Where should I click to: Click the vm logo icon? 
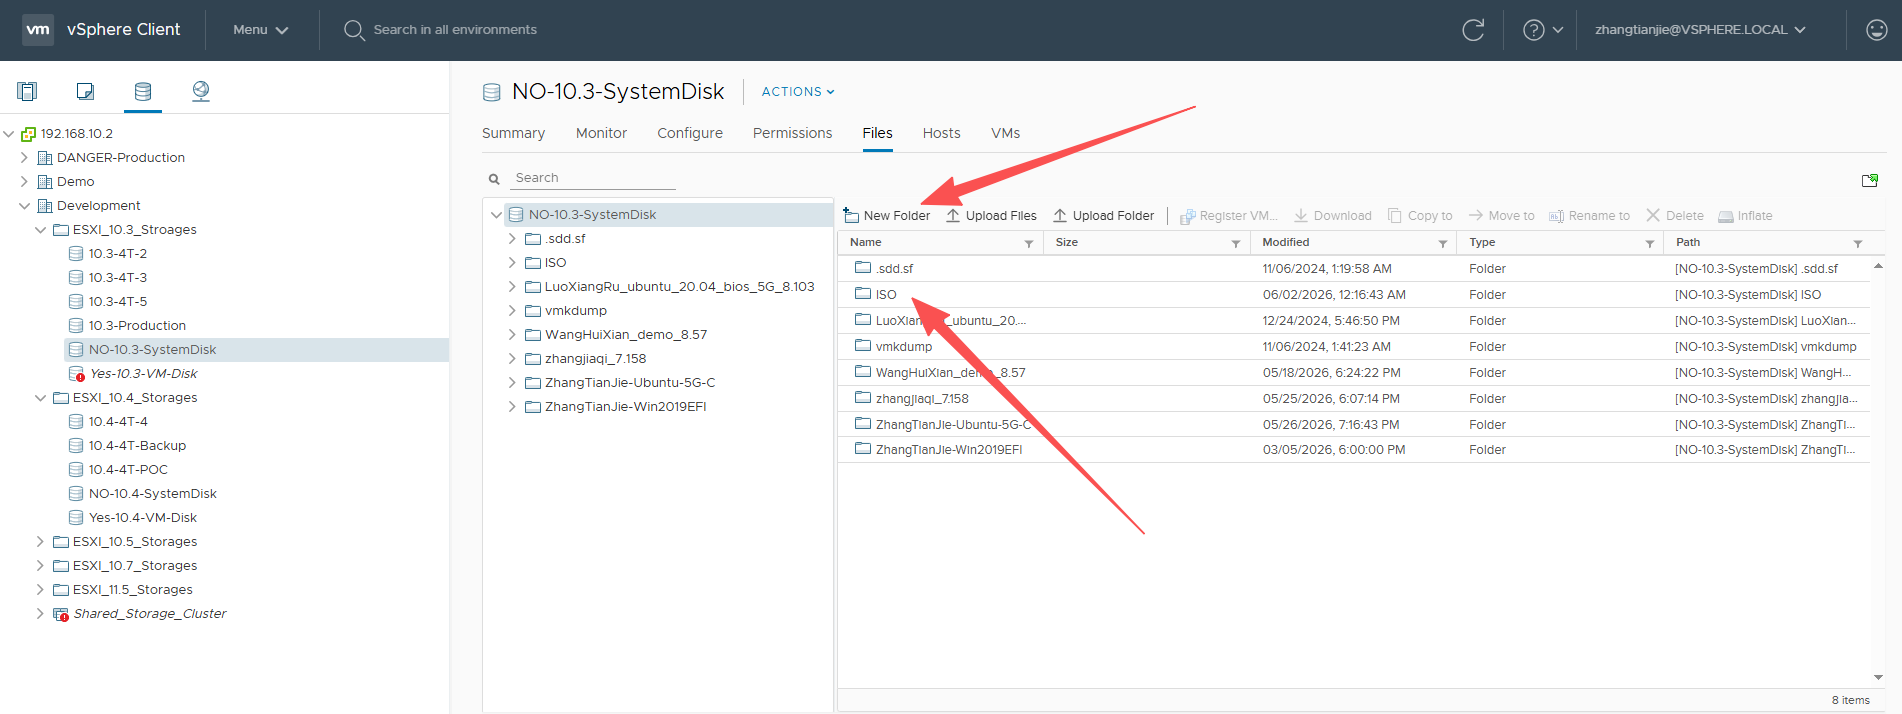coord(38,30)
